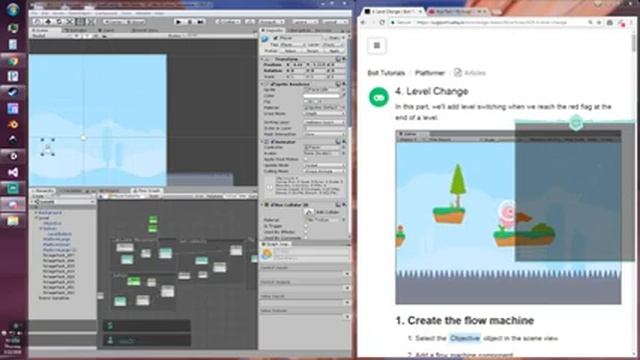
Task: Open the Draw Mode dropdown
Action: pyautogui.click(x=324, y=114)
